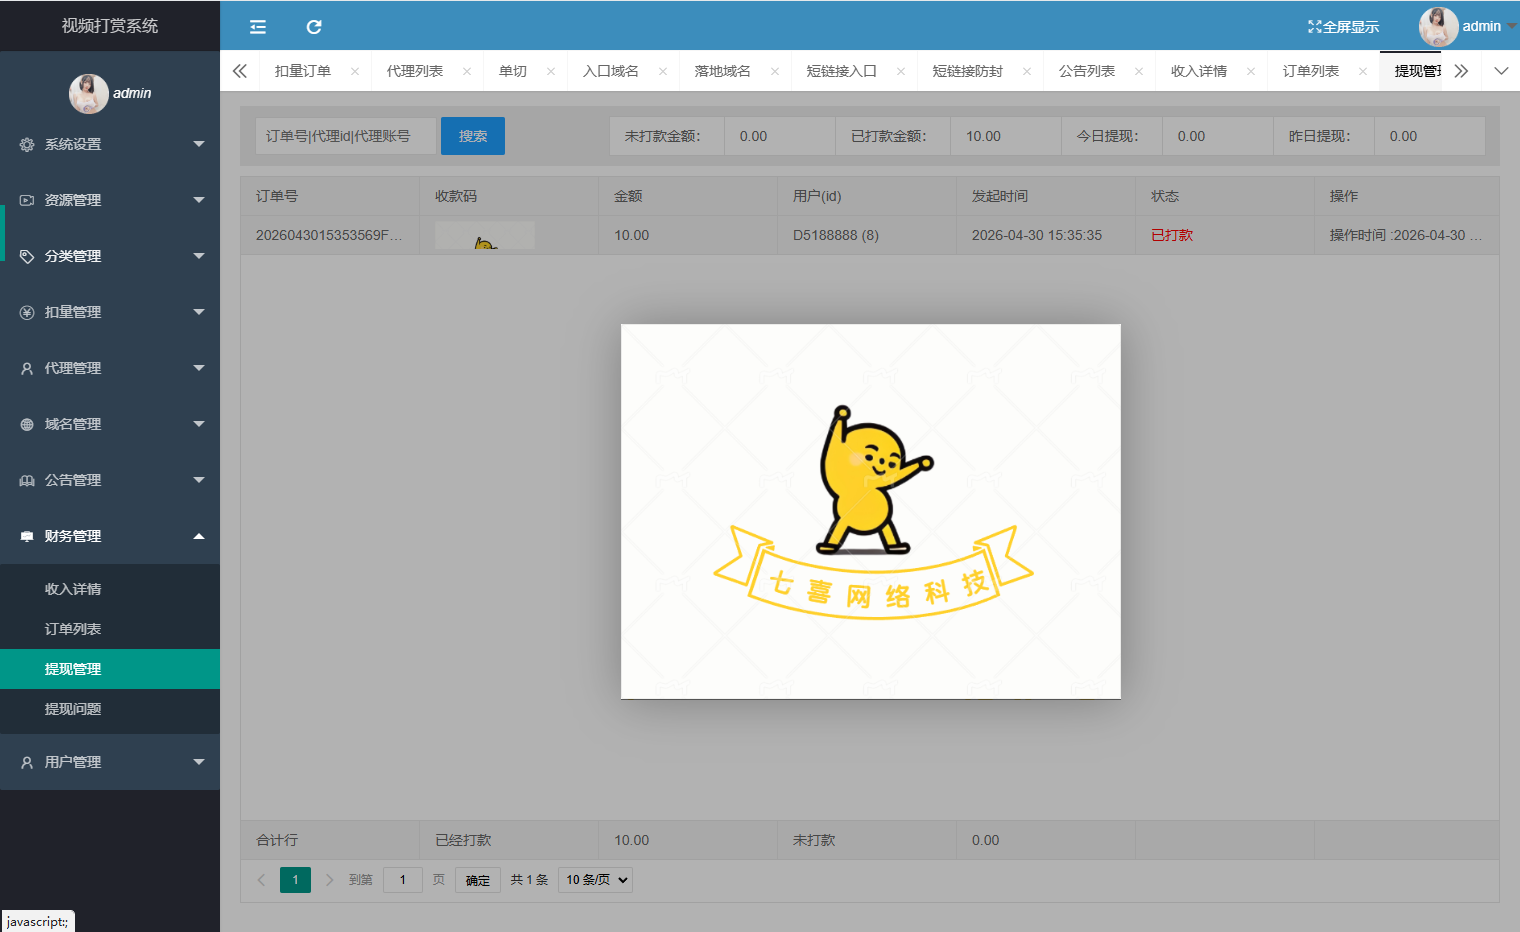This screenshot has height=932, width=1520.
Task: Expand 系统设置 menu arrow
Action: (x=199, y=144)
